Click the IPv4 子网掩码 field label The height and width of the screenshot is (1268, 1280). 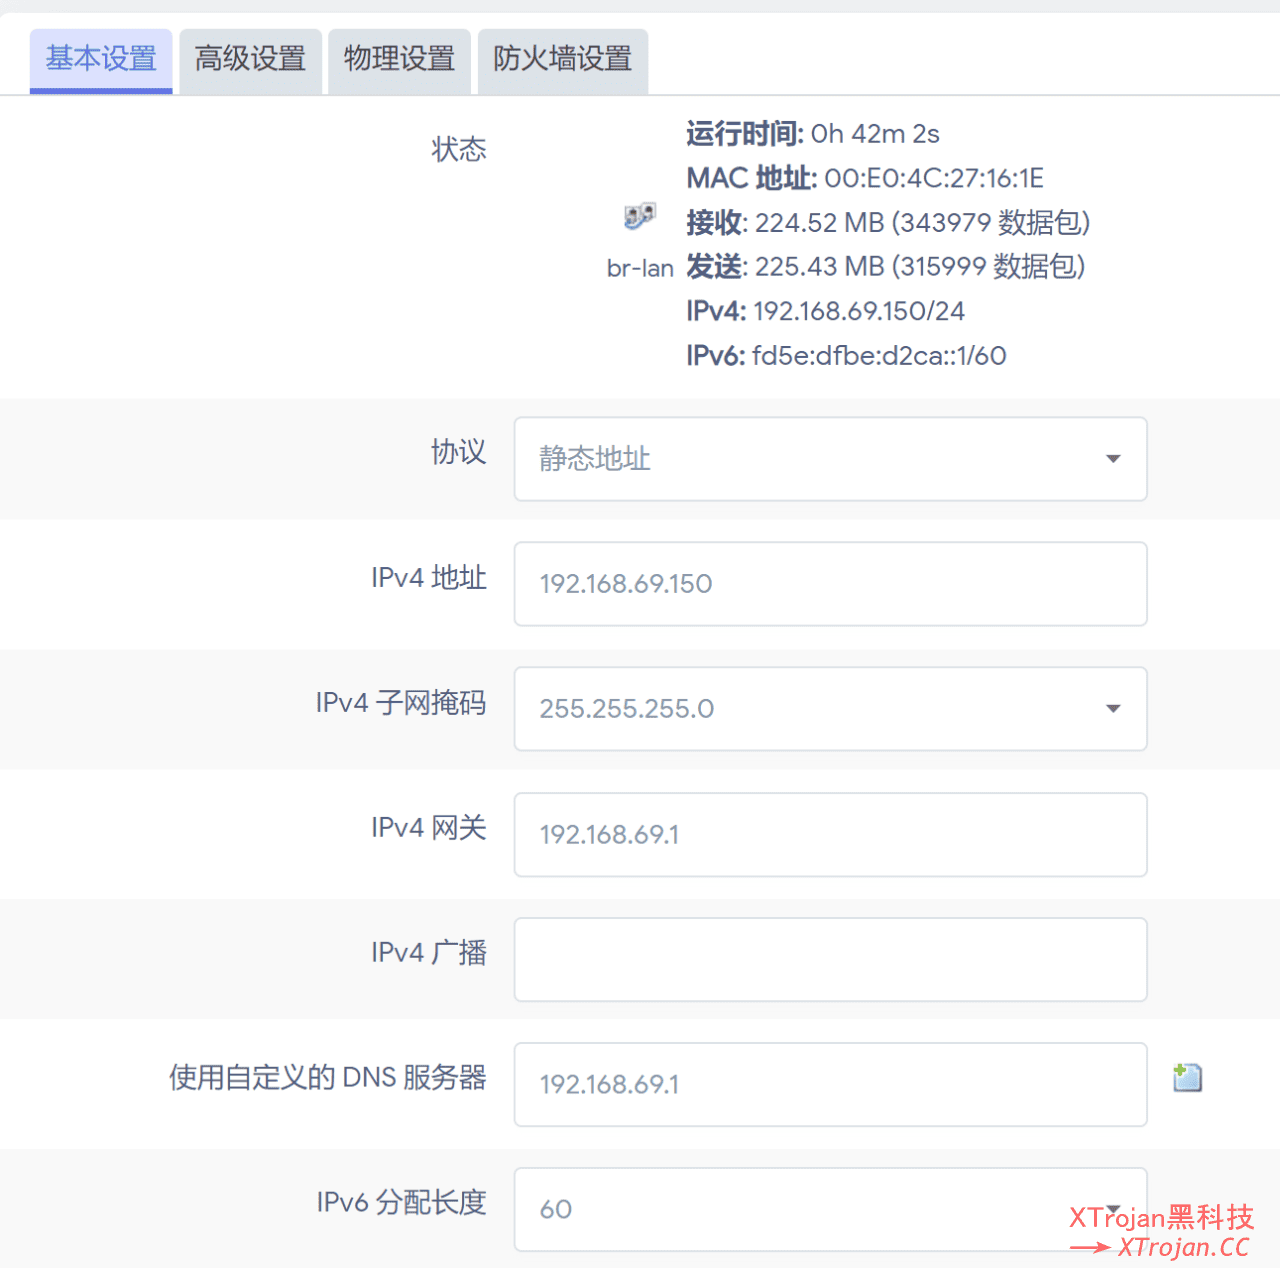point(401,703)
